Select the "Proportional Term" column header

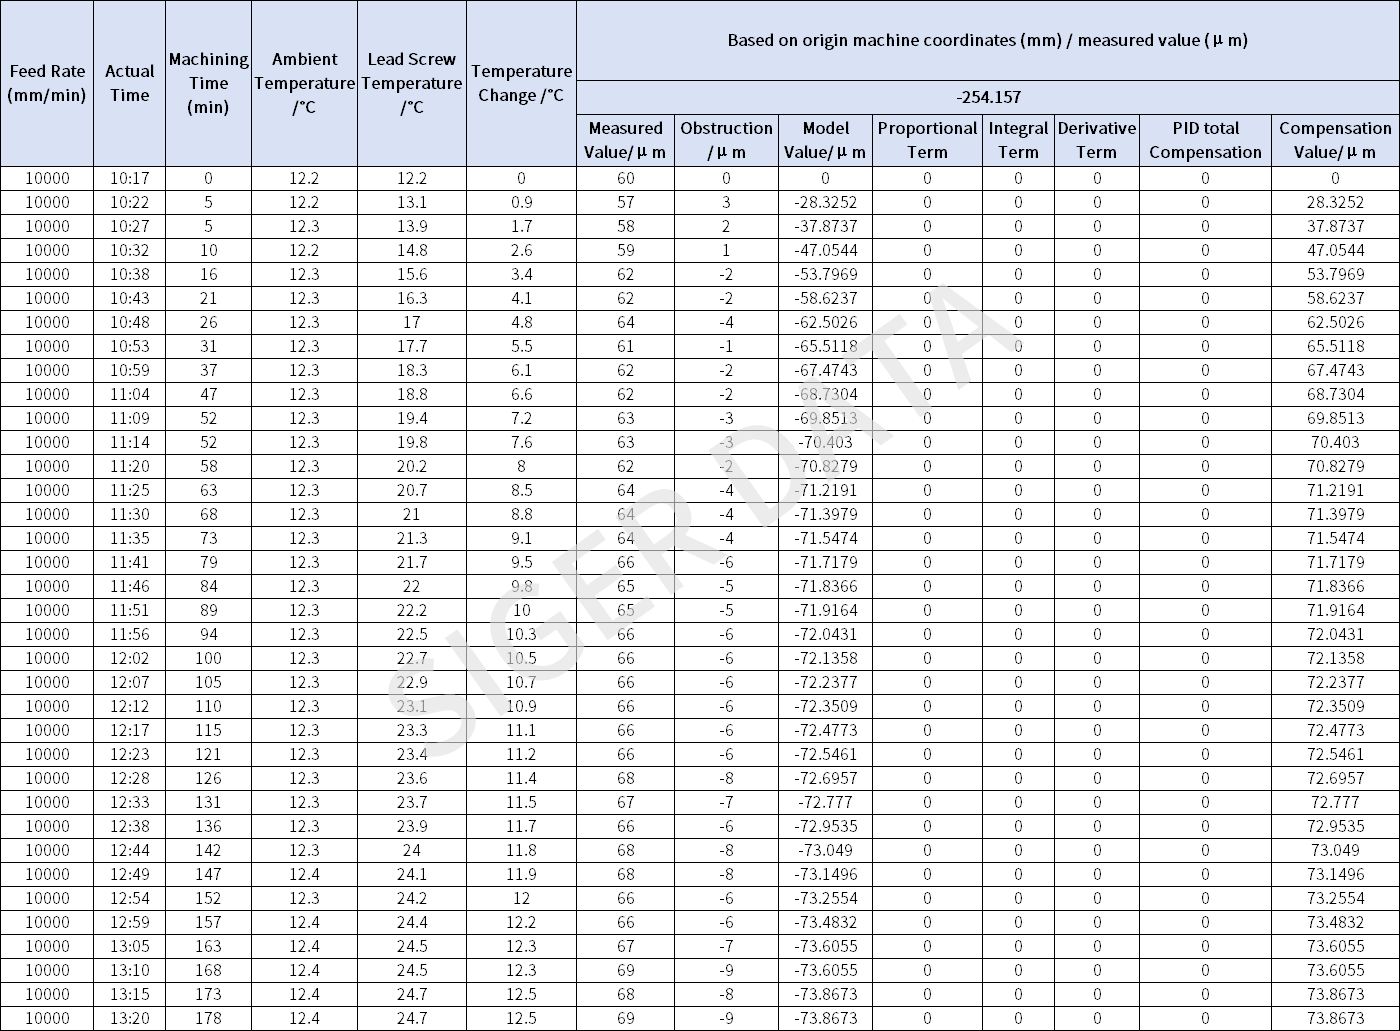click(x=927, y=140)
